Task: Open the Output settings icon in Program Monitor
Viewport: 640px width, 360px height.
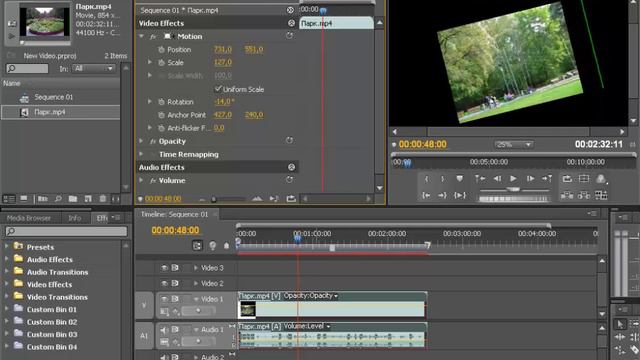Action: click(601, 179)
